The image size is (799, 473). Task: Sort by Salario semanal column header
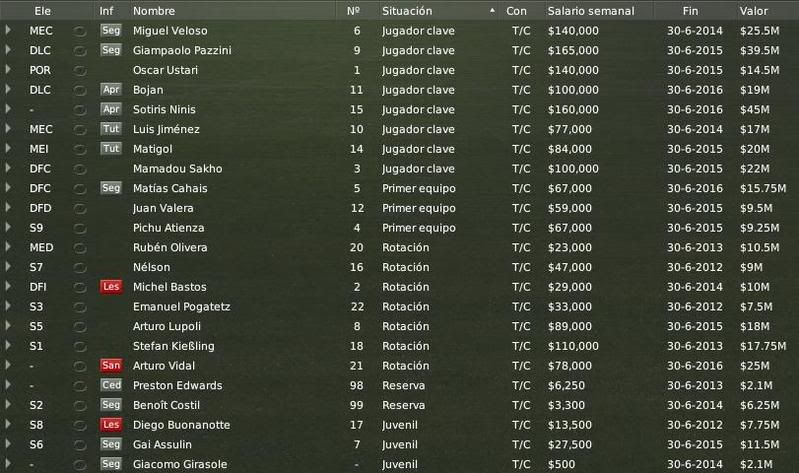coord(591,11)
